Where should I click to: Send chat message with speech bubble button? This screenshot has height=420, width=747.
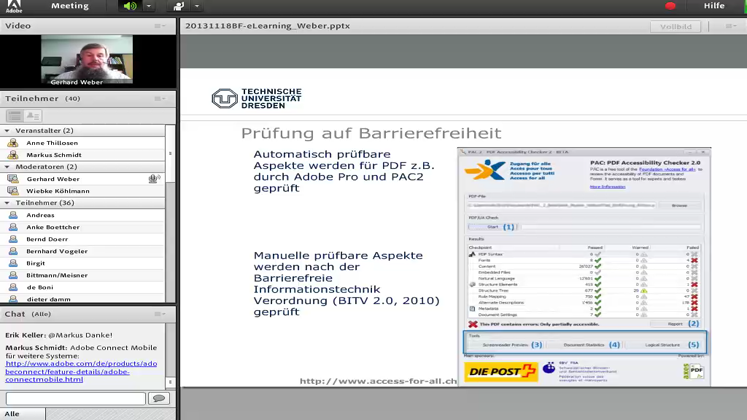point(159,399)
